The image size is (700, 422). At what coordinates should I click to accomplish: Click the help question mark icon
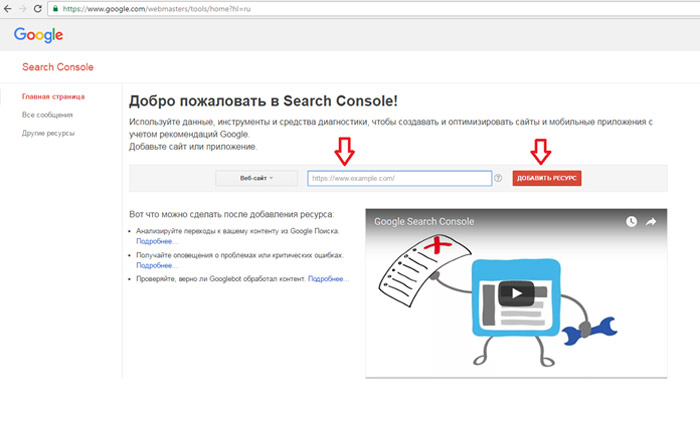(498, 178)
